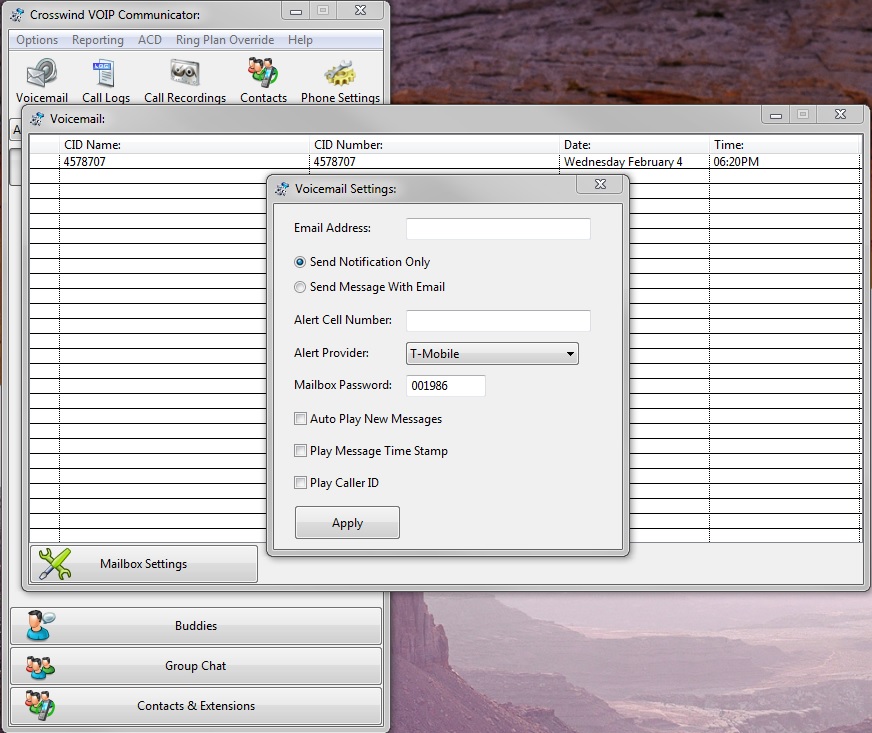Image resolution: width=872 pixels, height=733 pixels.
Task: Click the Email Address input field
Action: (498, 229)
